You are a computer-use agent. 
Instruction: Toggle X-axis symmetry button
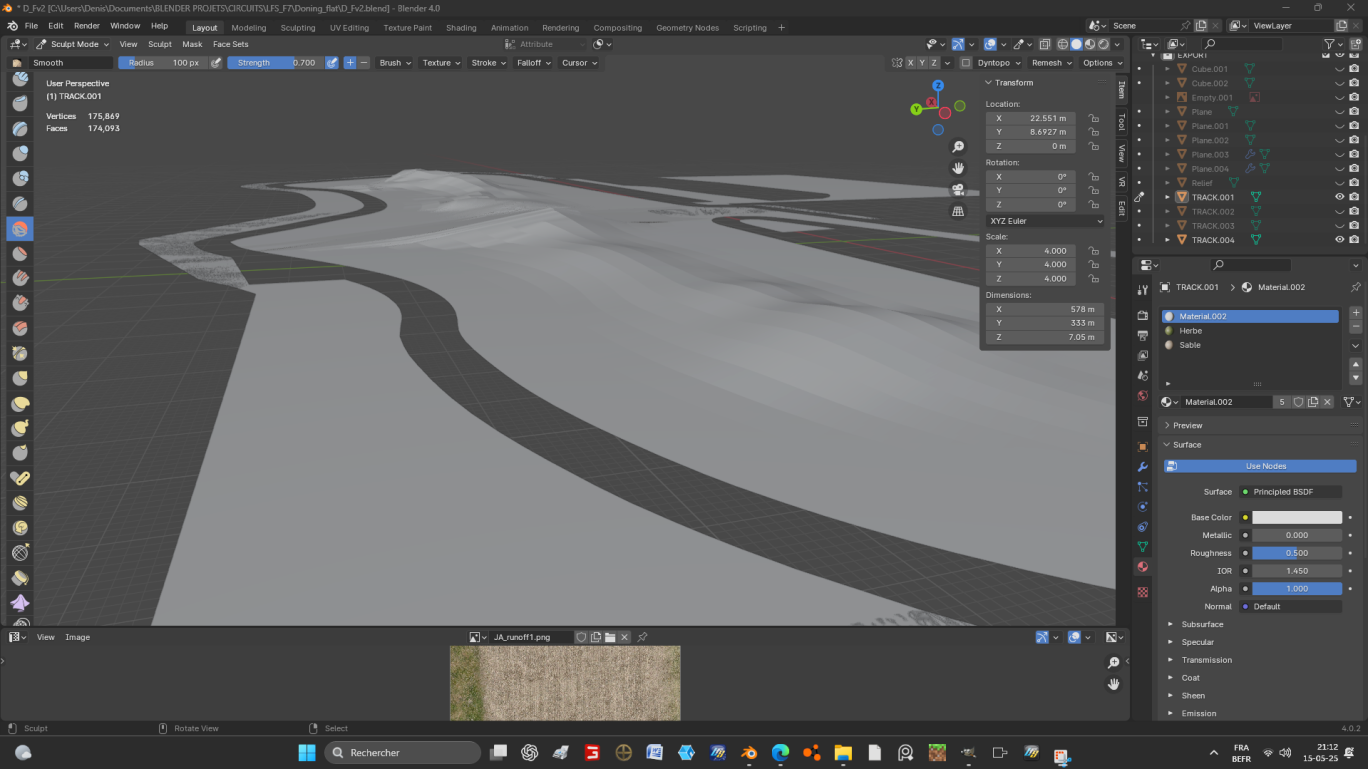click(910, 63)
